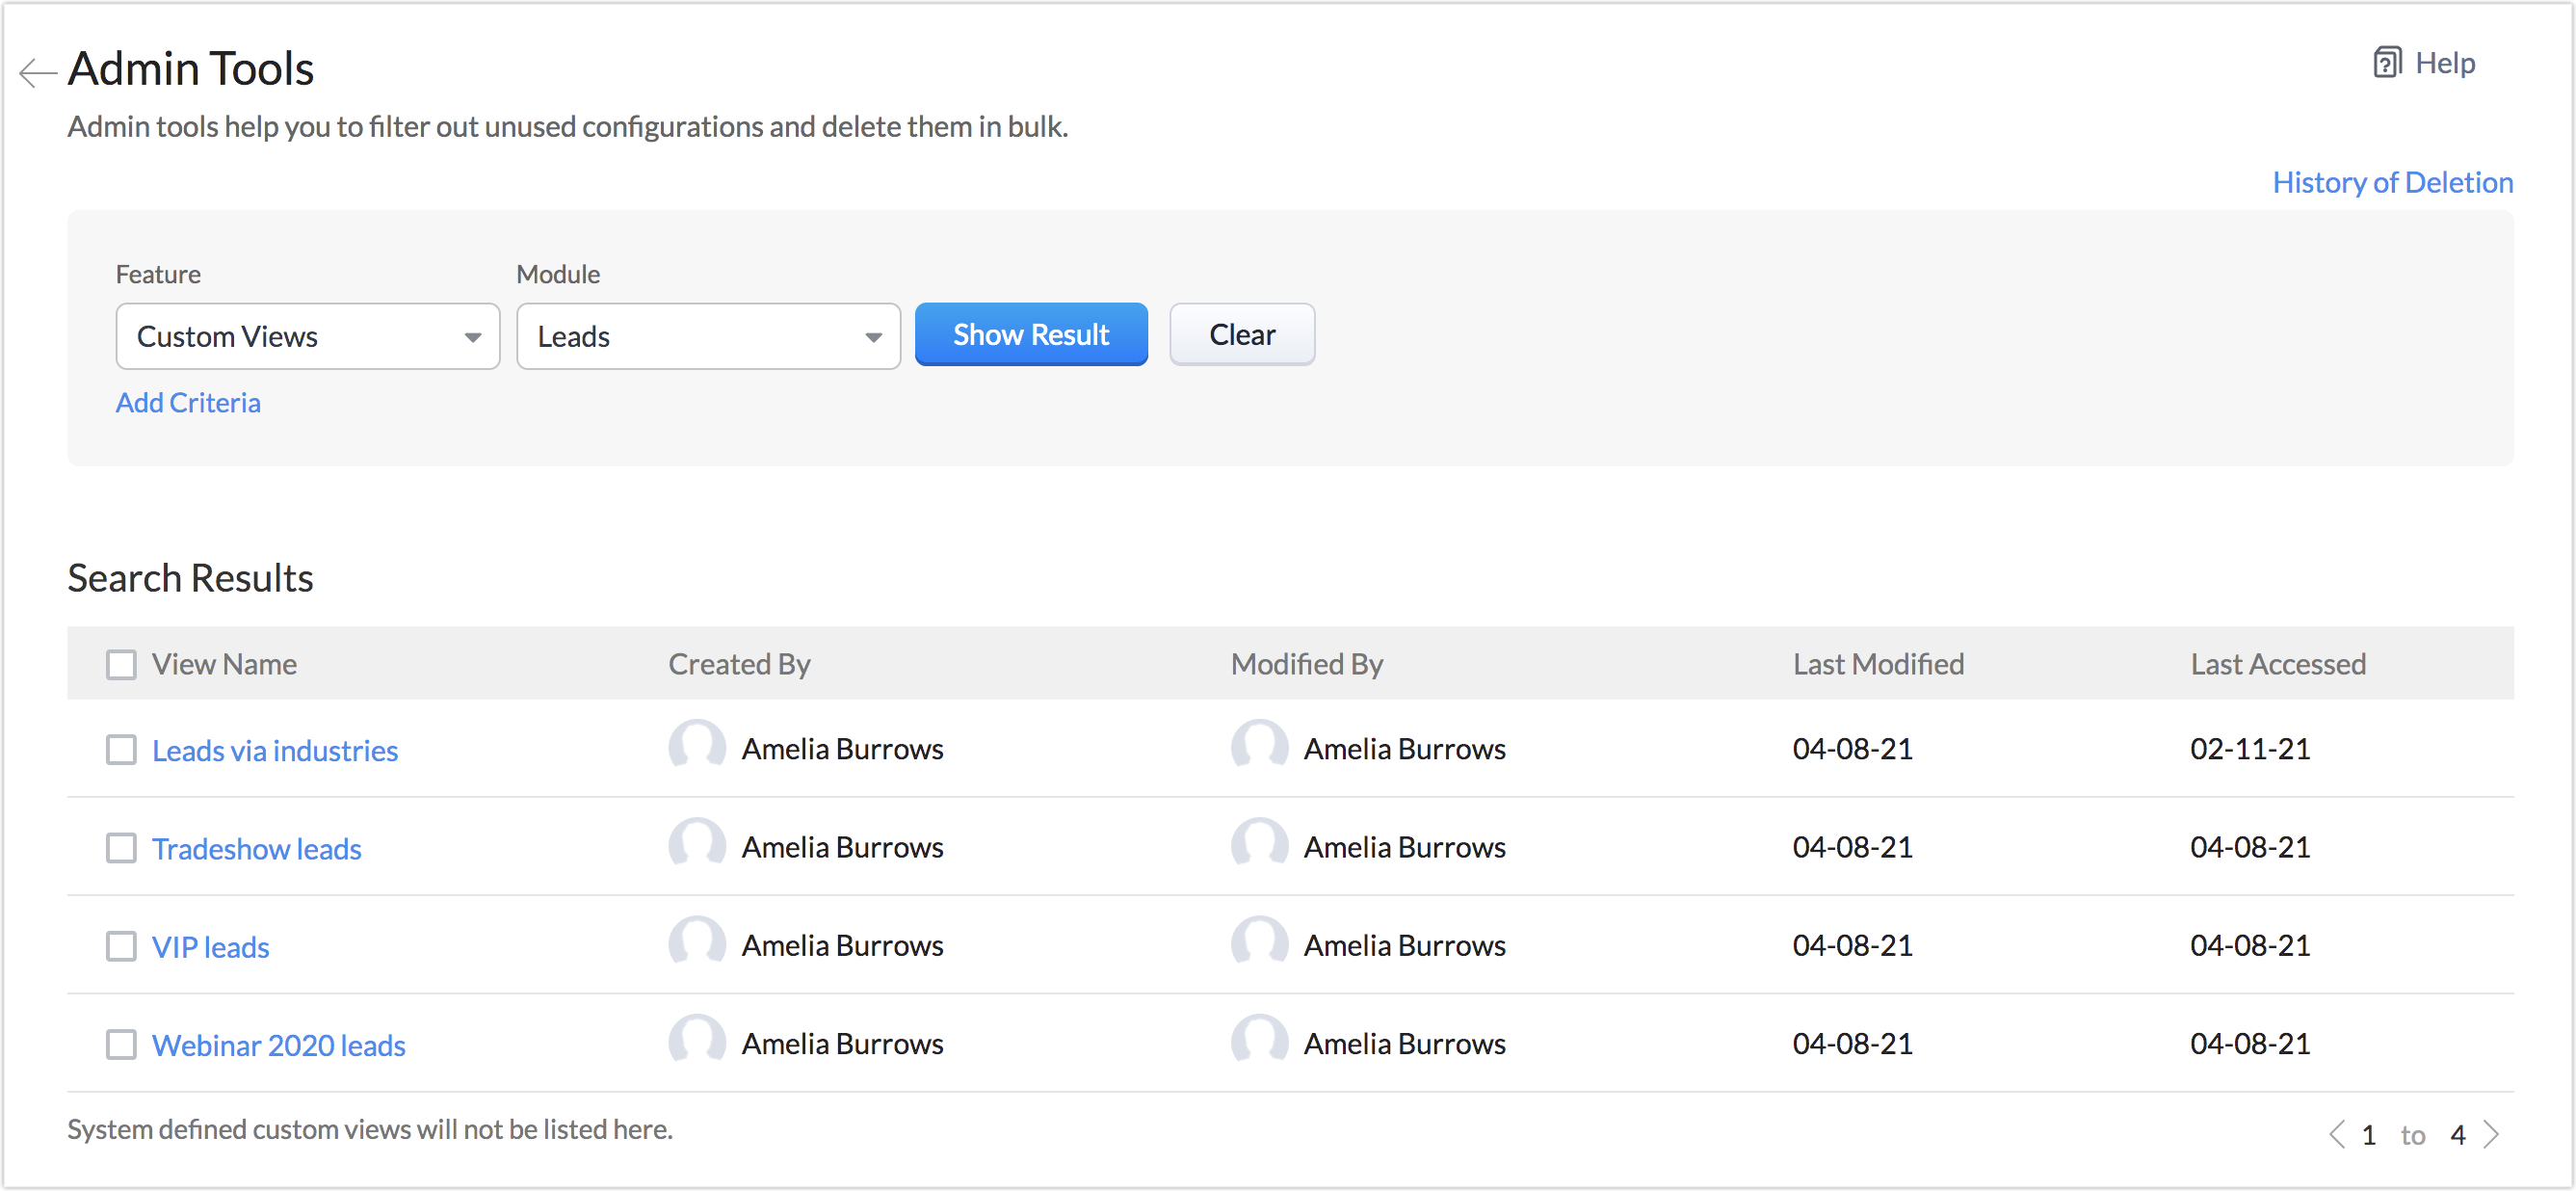Click the back arrow beside Admin Tools
Screen dimensions: 2576x1191
tap(38, 72)
